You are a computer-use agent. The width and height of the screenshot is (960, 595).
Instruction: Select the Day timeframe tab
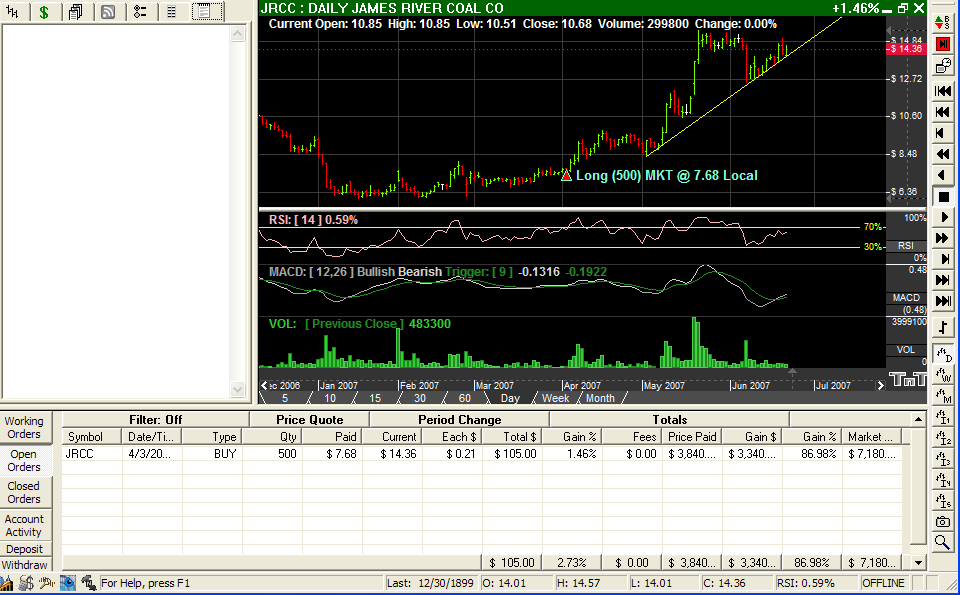tap(510, 399)
